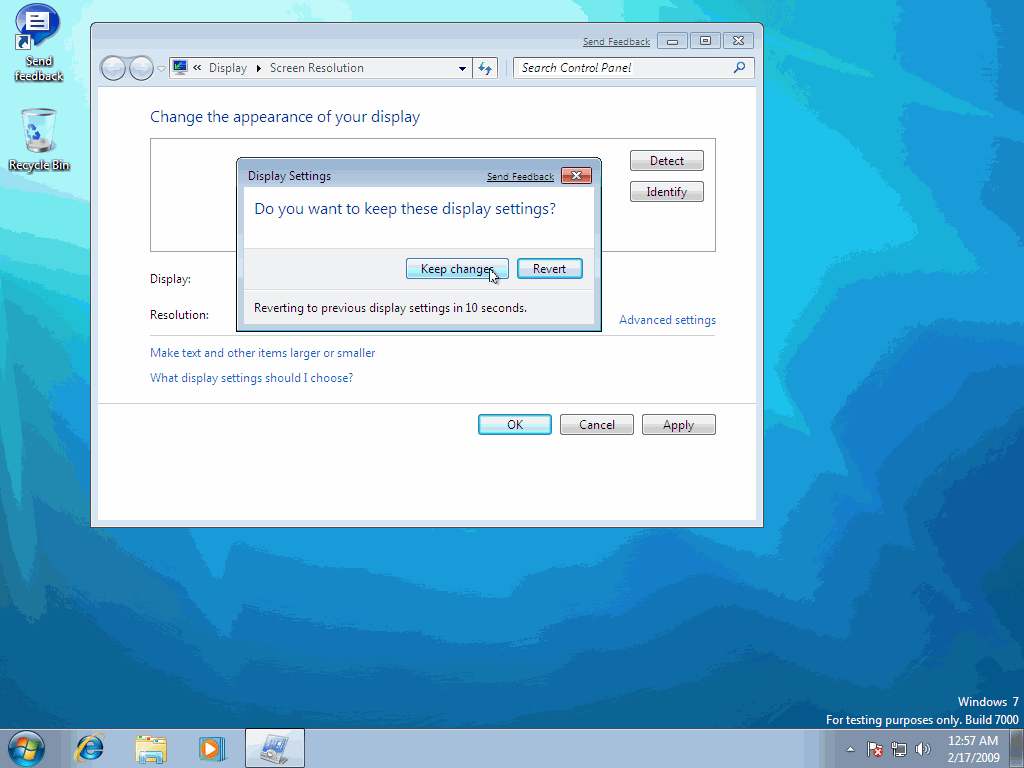Screen dimensions: 1024x768
Task: Open Windows Explorer from the taskbar
Action: coord(150,747)
